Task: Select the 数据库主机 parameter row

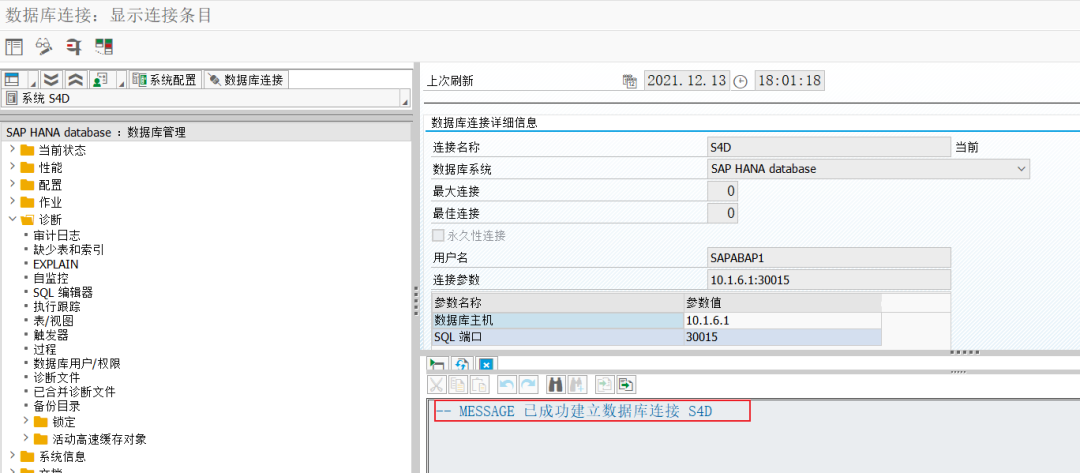Action: point(656,320)
